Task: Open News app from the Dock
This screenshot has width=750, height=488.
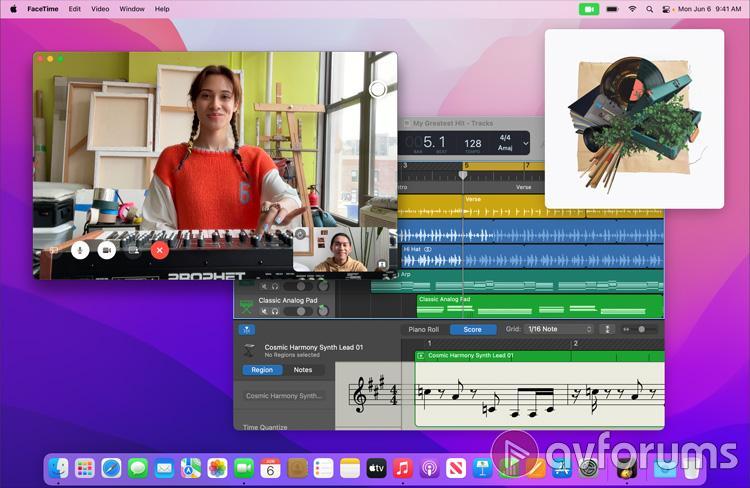Action: coord(456,468)
